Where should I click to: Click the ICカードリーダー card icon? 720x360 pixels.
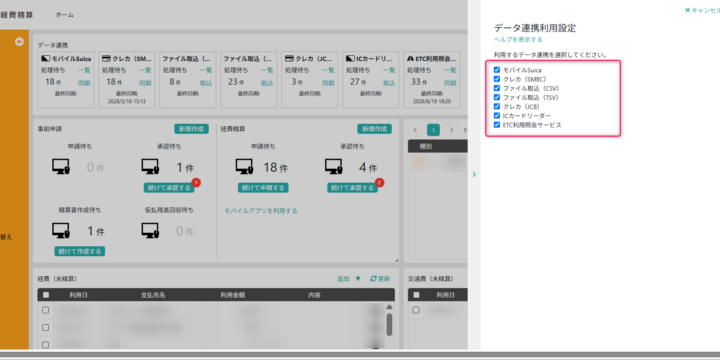pos(349,59)
